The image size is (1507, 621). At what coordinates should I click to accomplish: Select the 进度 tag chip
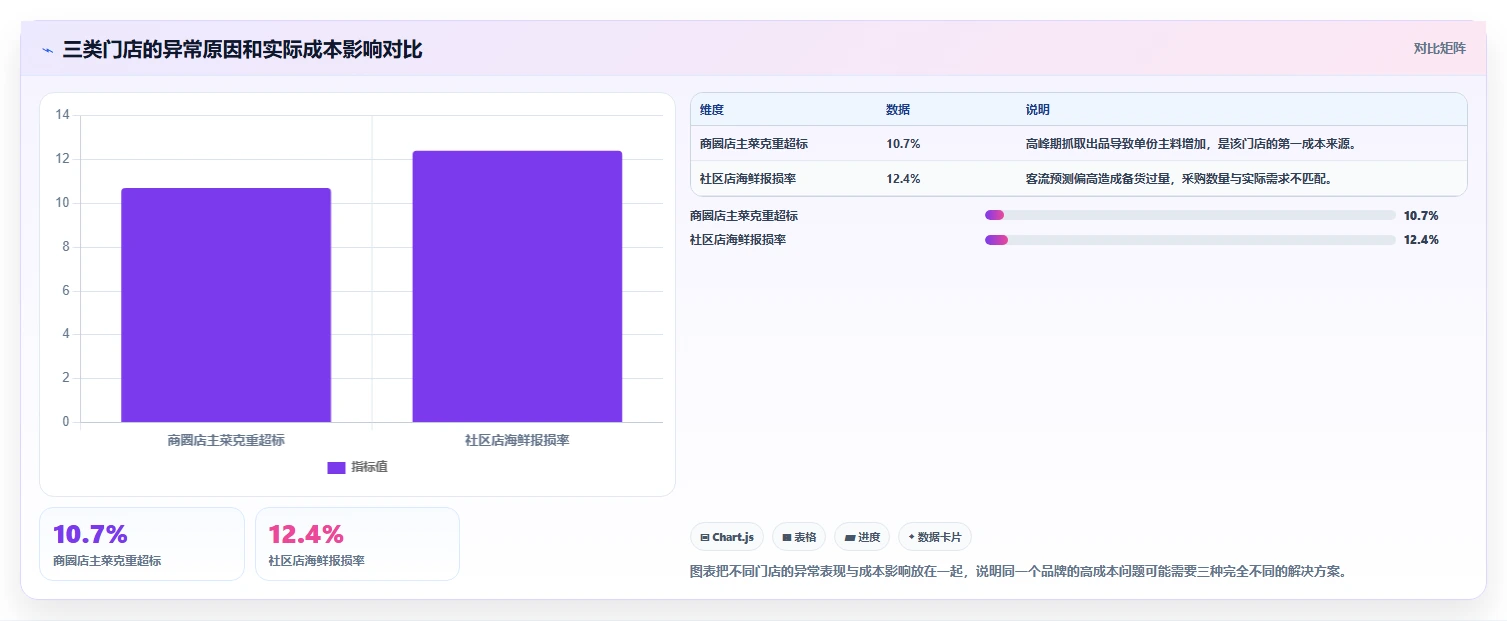point(862,537)
